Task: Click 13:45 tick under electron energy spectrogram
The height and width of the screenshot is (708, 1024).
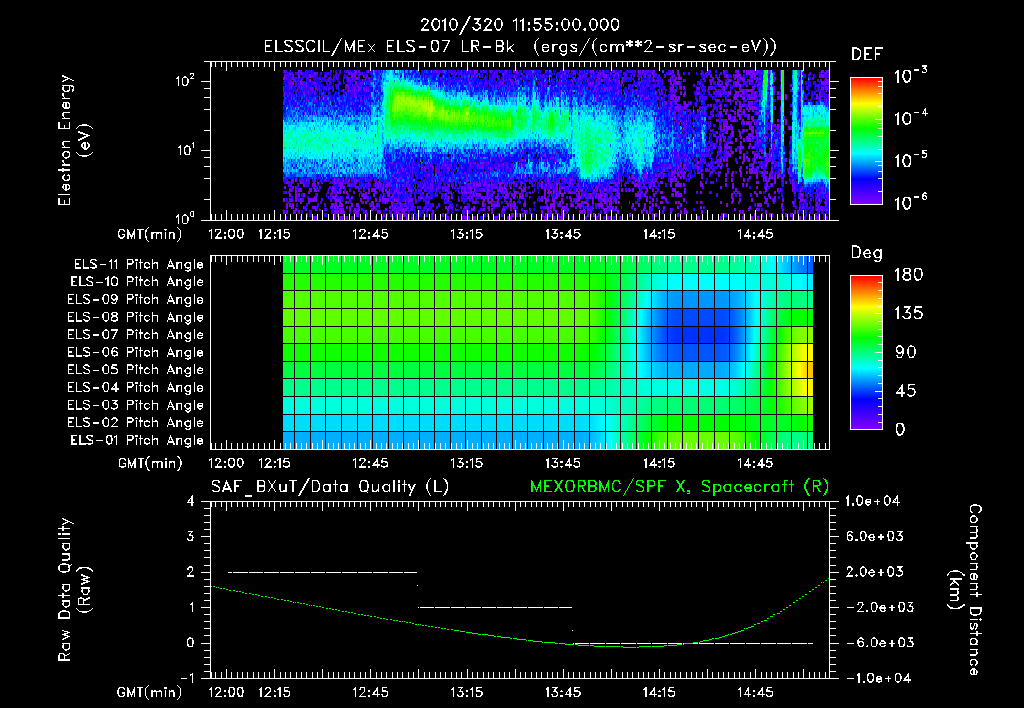Action: tap(563, 234)
